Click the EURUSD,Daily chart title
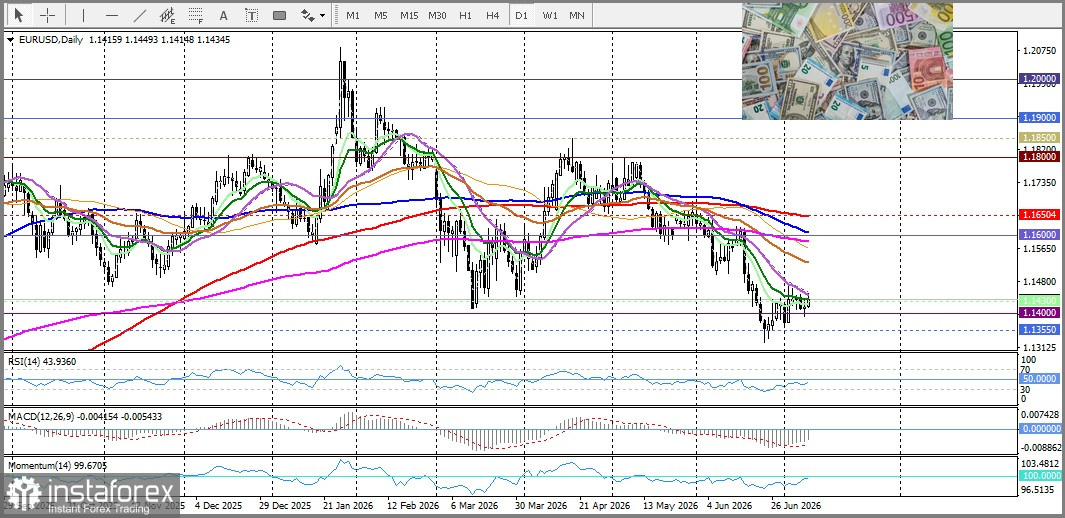1065x518 pixels. (50, 40)
